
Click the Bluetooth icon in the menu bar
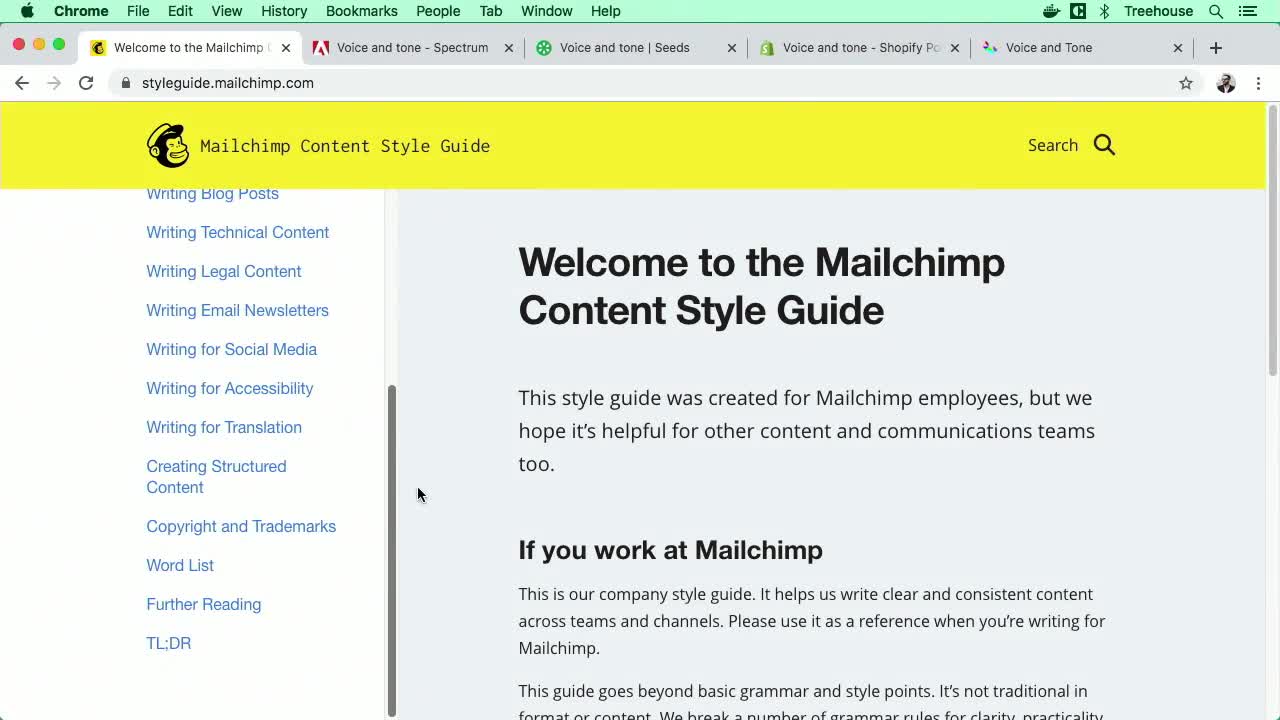[x=1104, y=11]
